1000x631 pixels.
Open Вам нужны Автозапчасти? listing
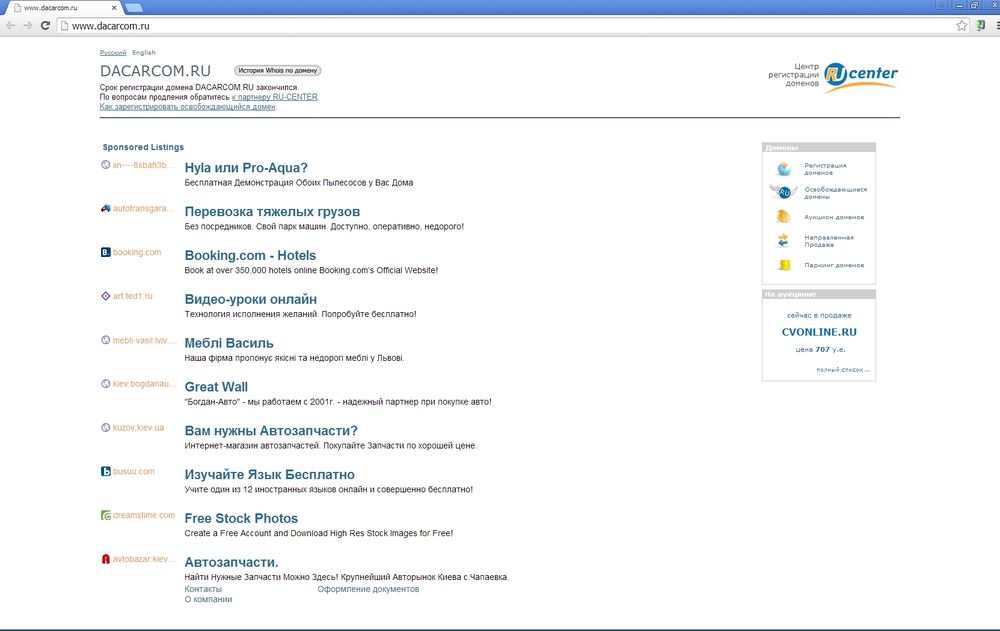click(x=271, y=431)
